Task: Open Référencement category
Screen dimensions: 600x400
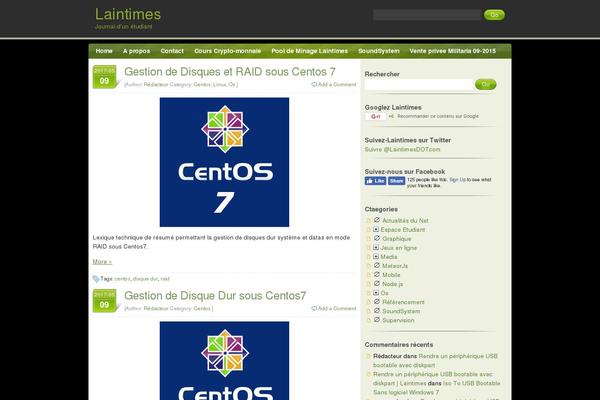Action: point(403,302)
